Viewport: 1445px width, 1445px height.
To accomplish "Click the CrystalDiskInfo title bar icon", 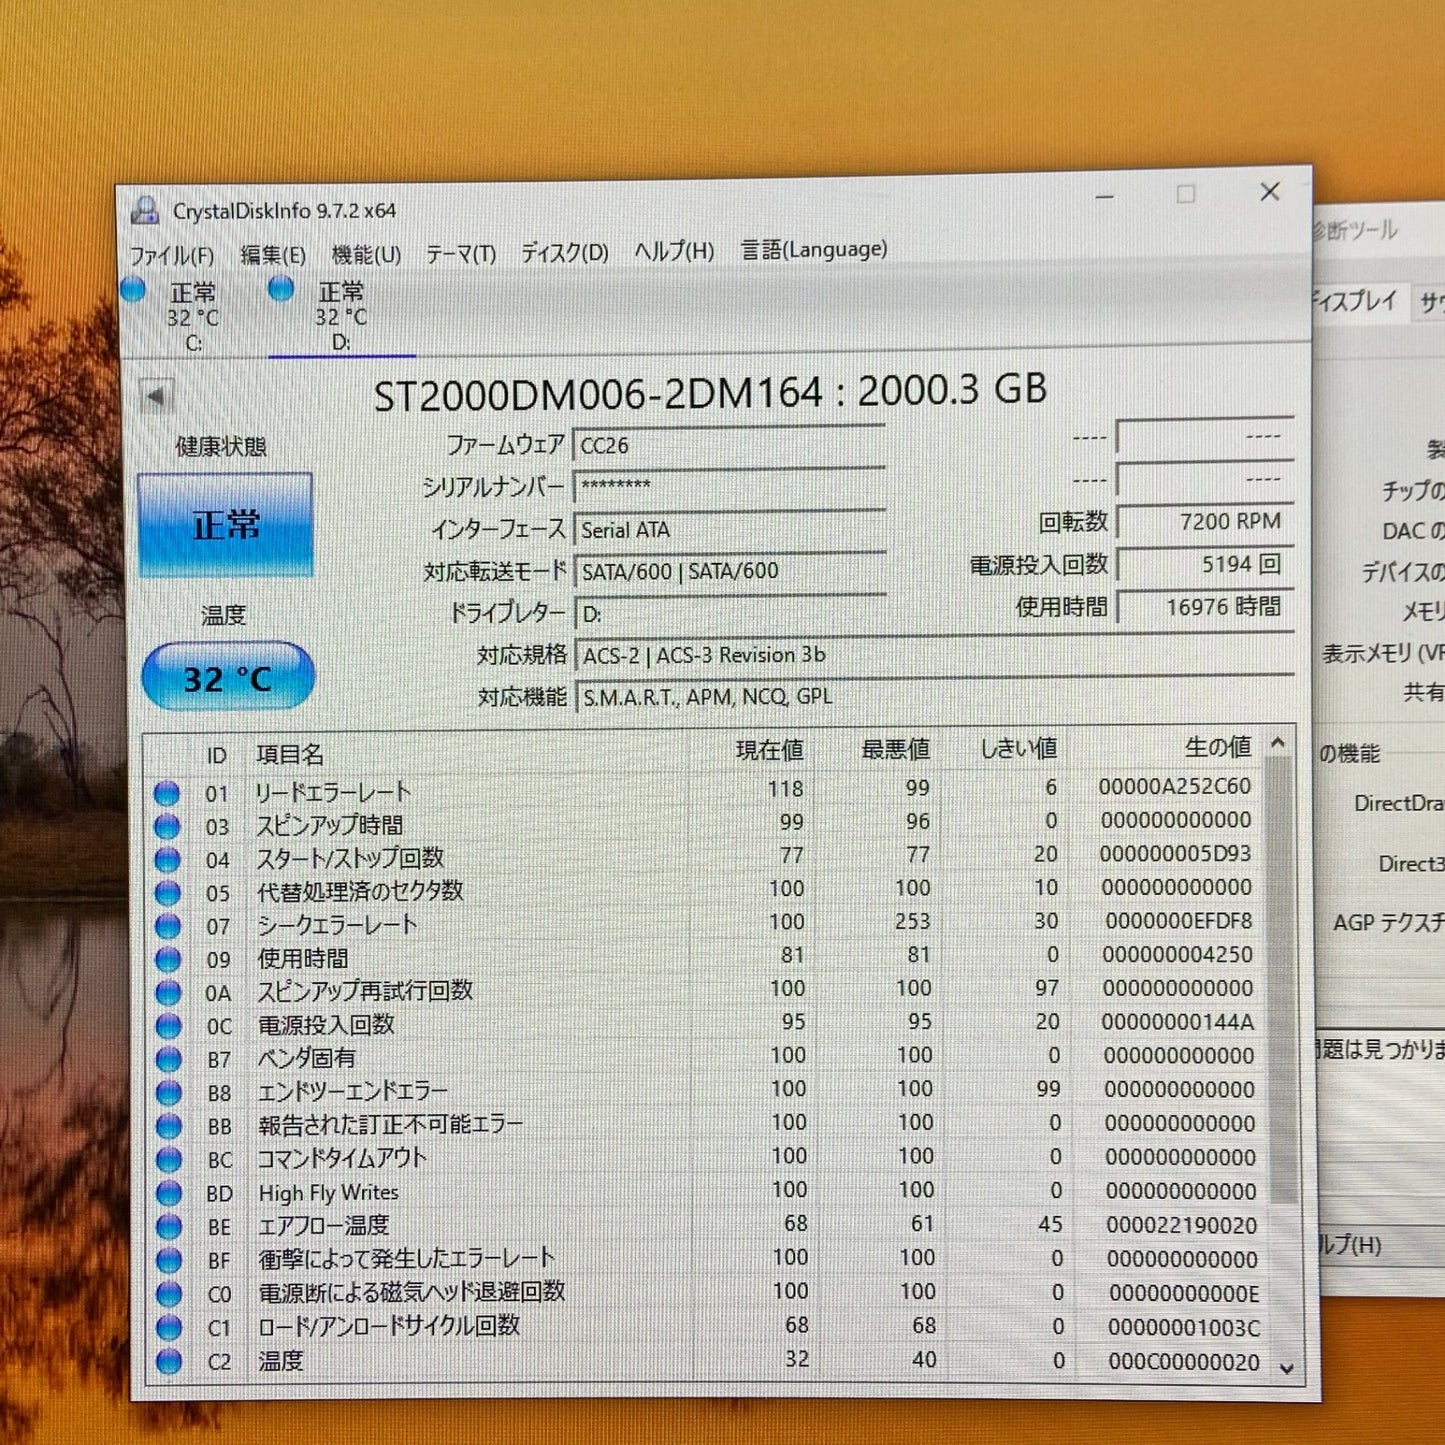I will tap(146, 210).
